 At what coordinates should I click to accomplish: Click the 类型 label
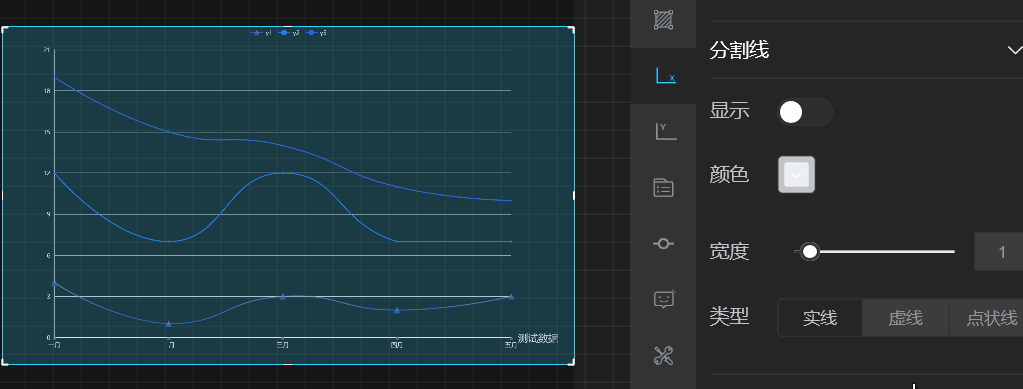point(729,317)
